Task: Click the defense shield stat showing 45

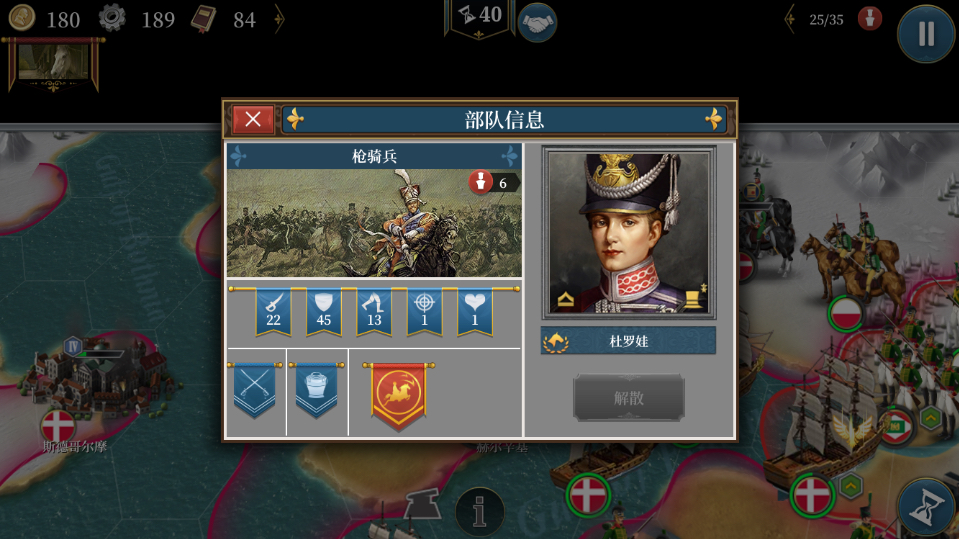Action: [324, 312]
